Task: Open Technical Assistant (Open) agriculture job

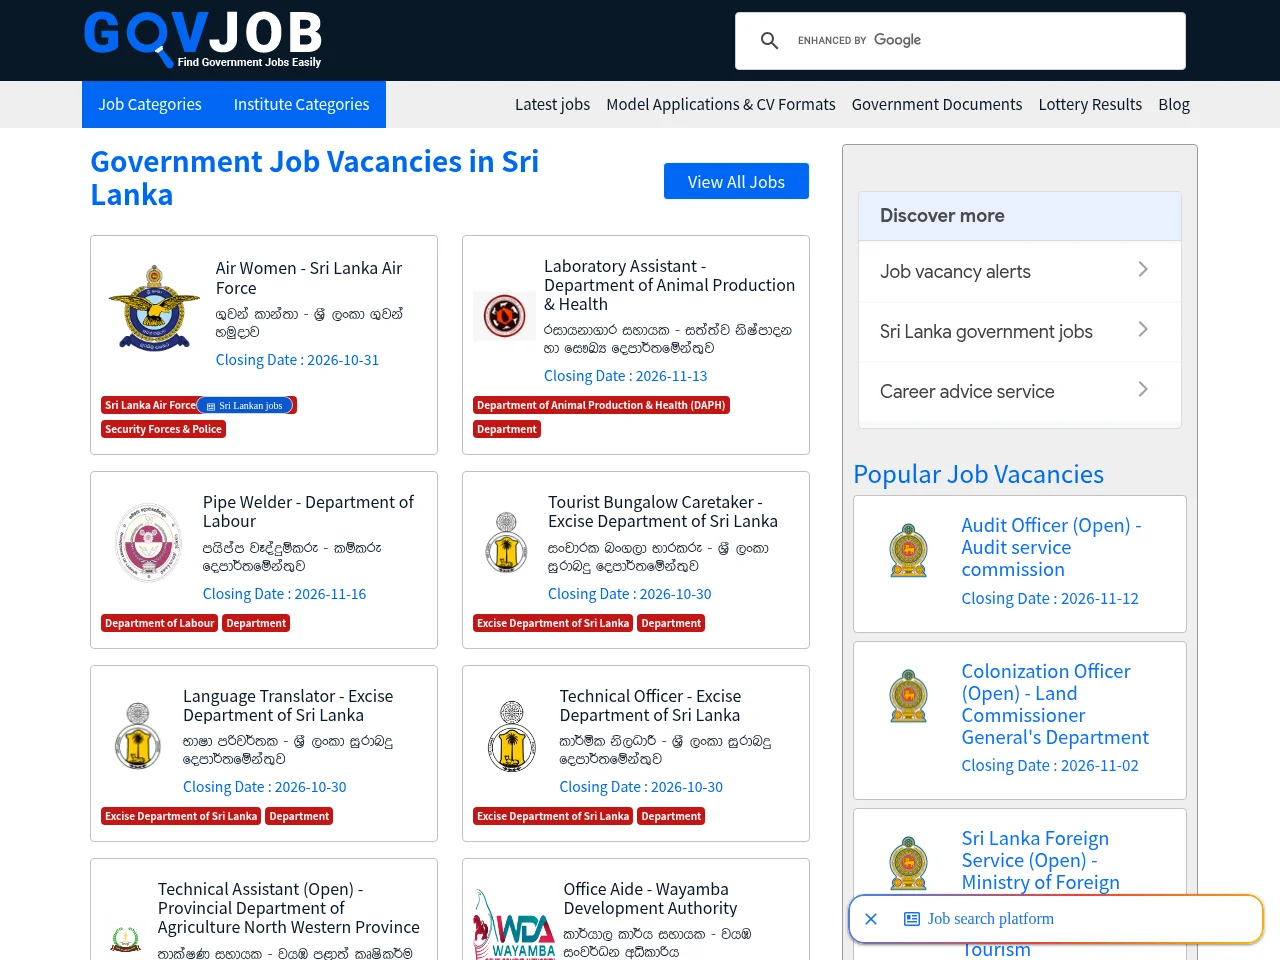Action: click(289, 908)
